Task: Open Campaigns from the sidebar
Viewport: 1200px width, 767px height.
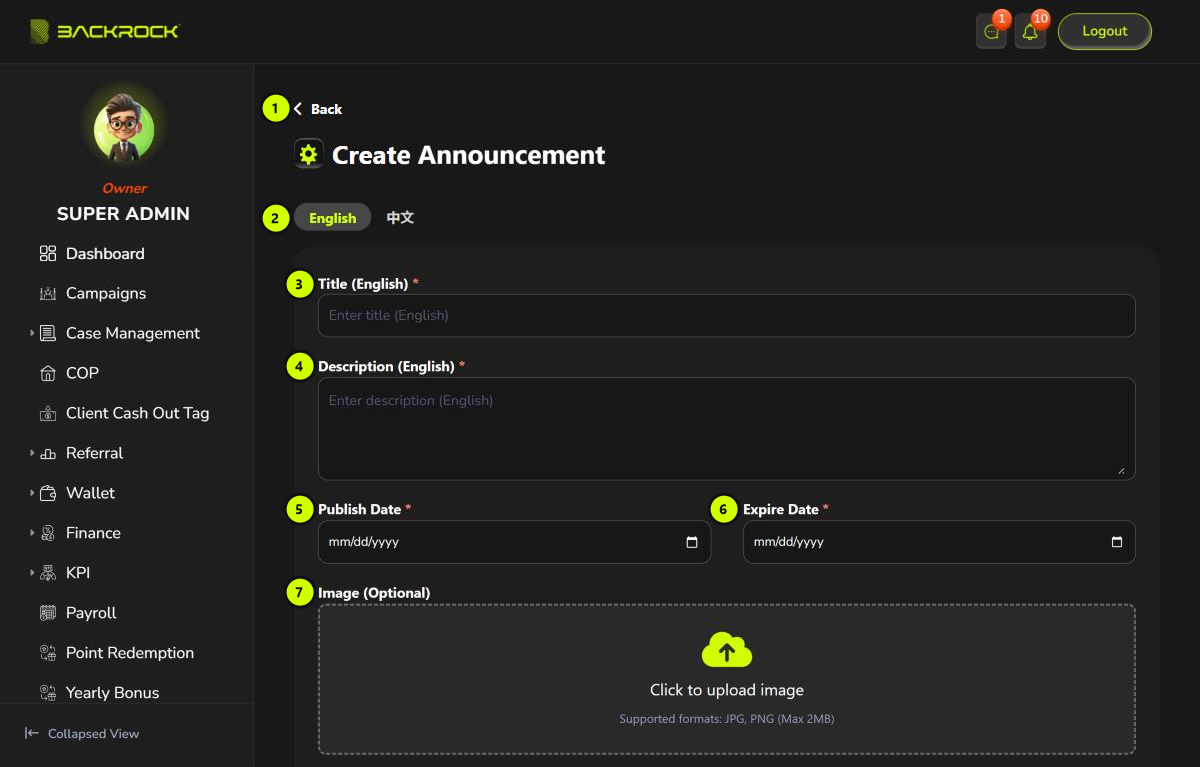Action: point(106,294)
